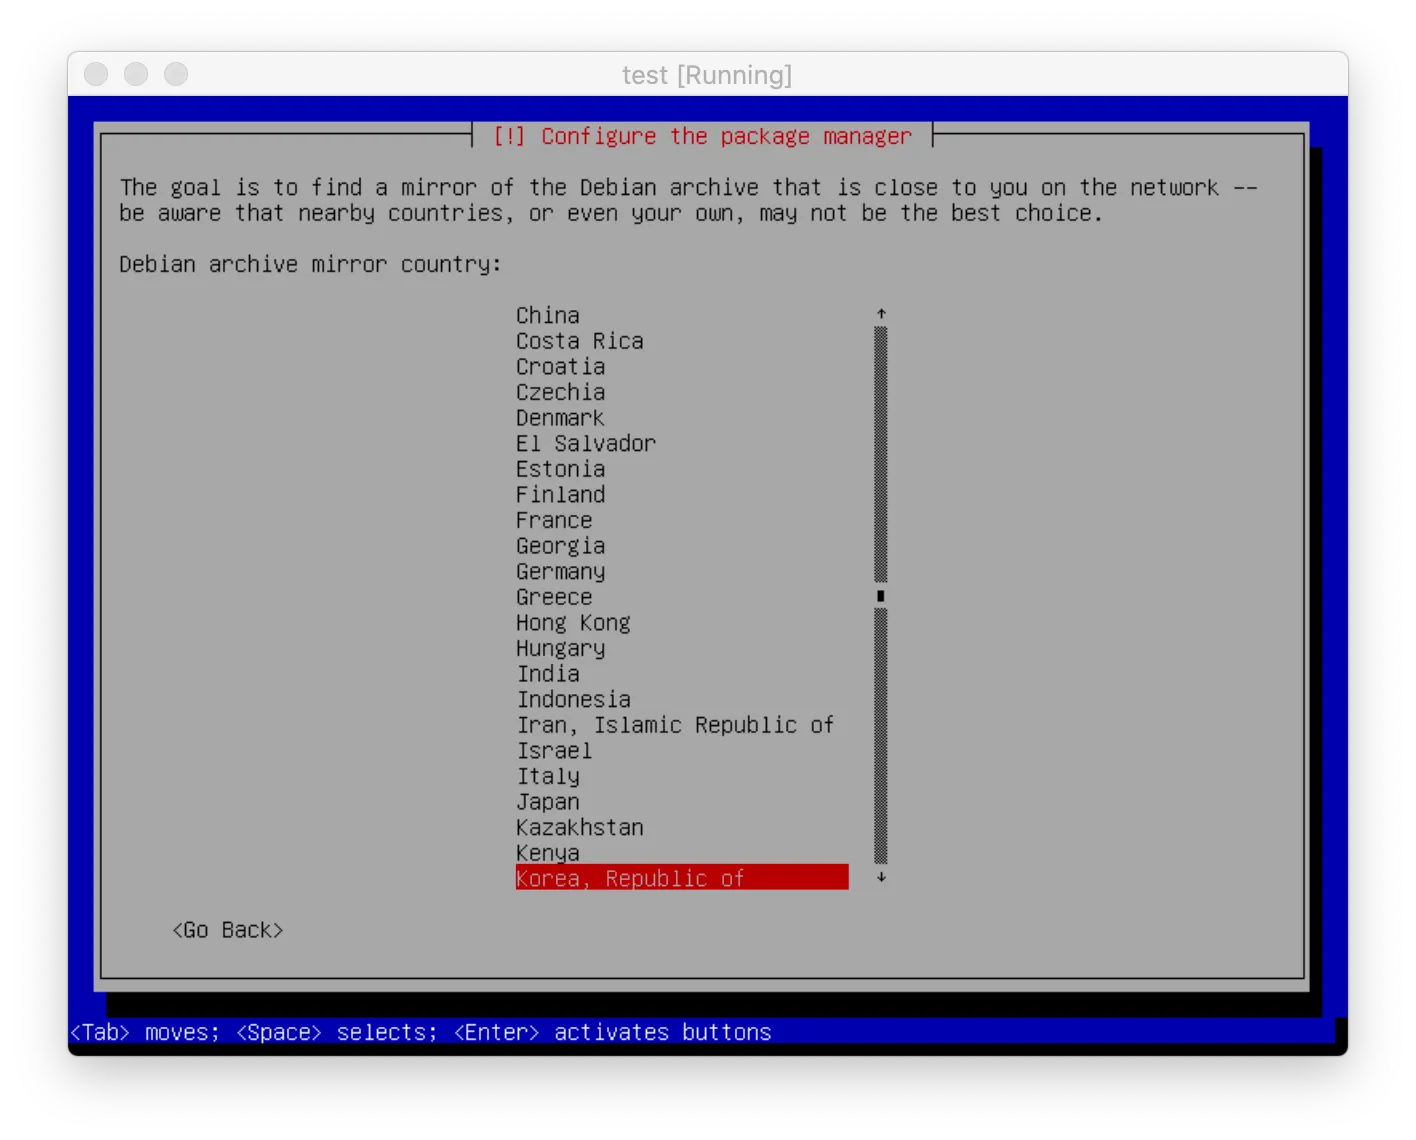Maximize the test [Running] window
Screen dimensions: 1416x1140
176,74
